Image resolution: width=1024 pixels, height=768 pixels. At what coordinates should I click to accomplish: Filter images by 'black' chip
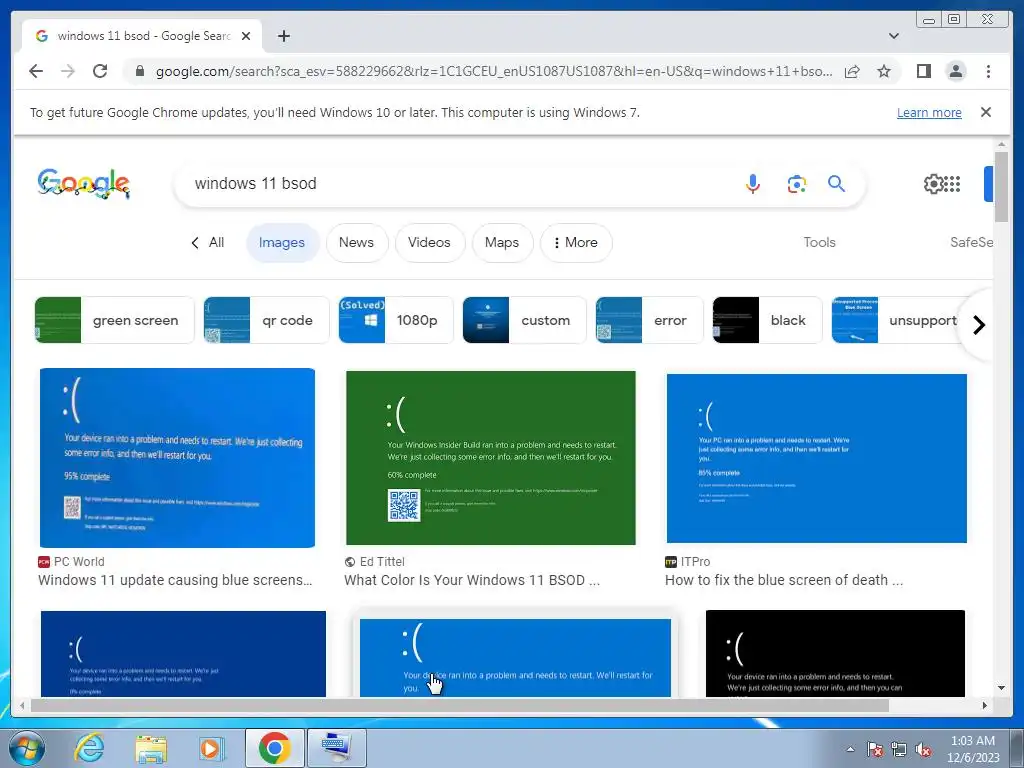pos(767,320)
